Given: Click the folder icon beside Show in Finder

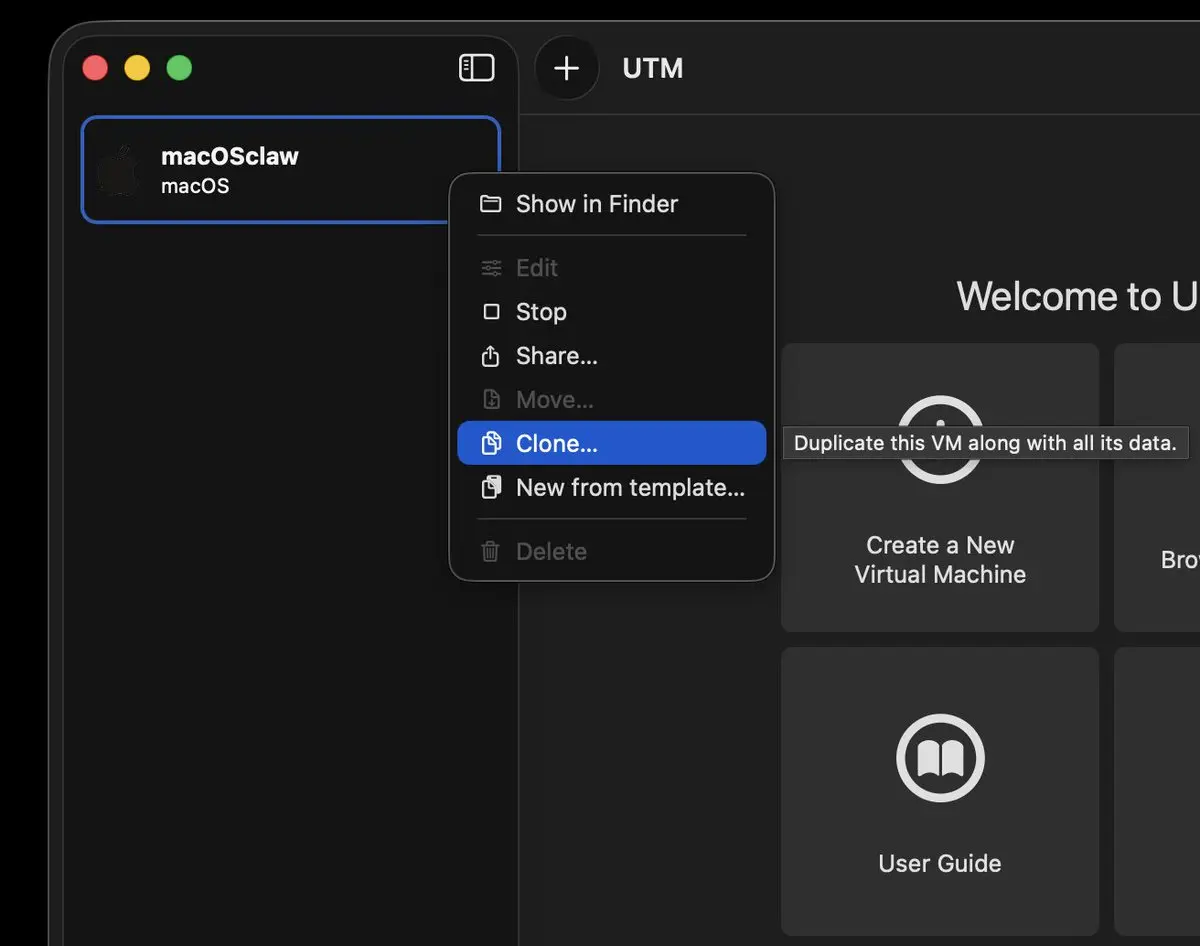Looking at the screenshot, I should tap(490, 204).
